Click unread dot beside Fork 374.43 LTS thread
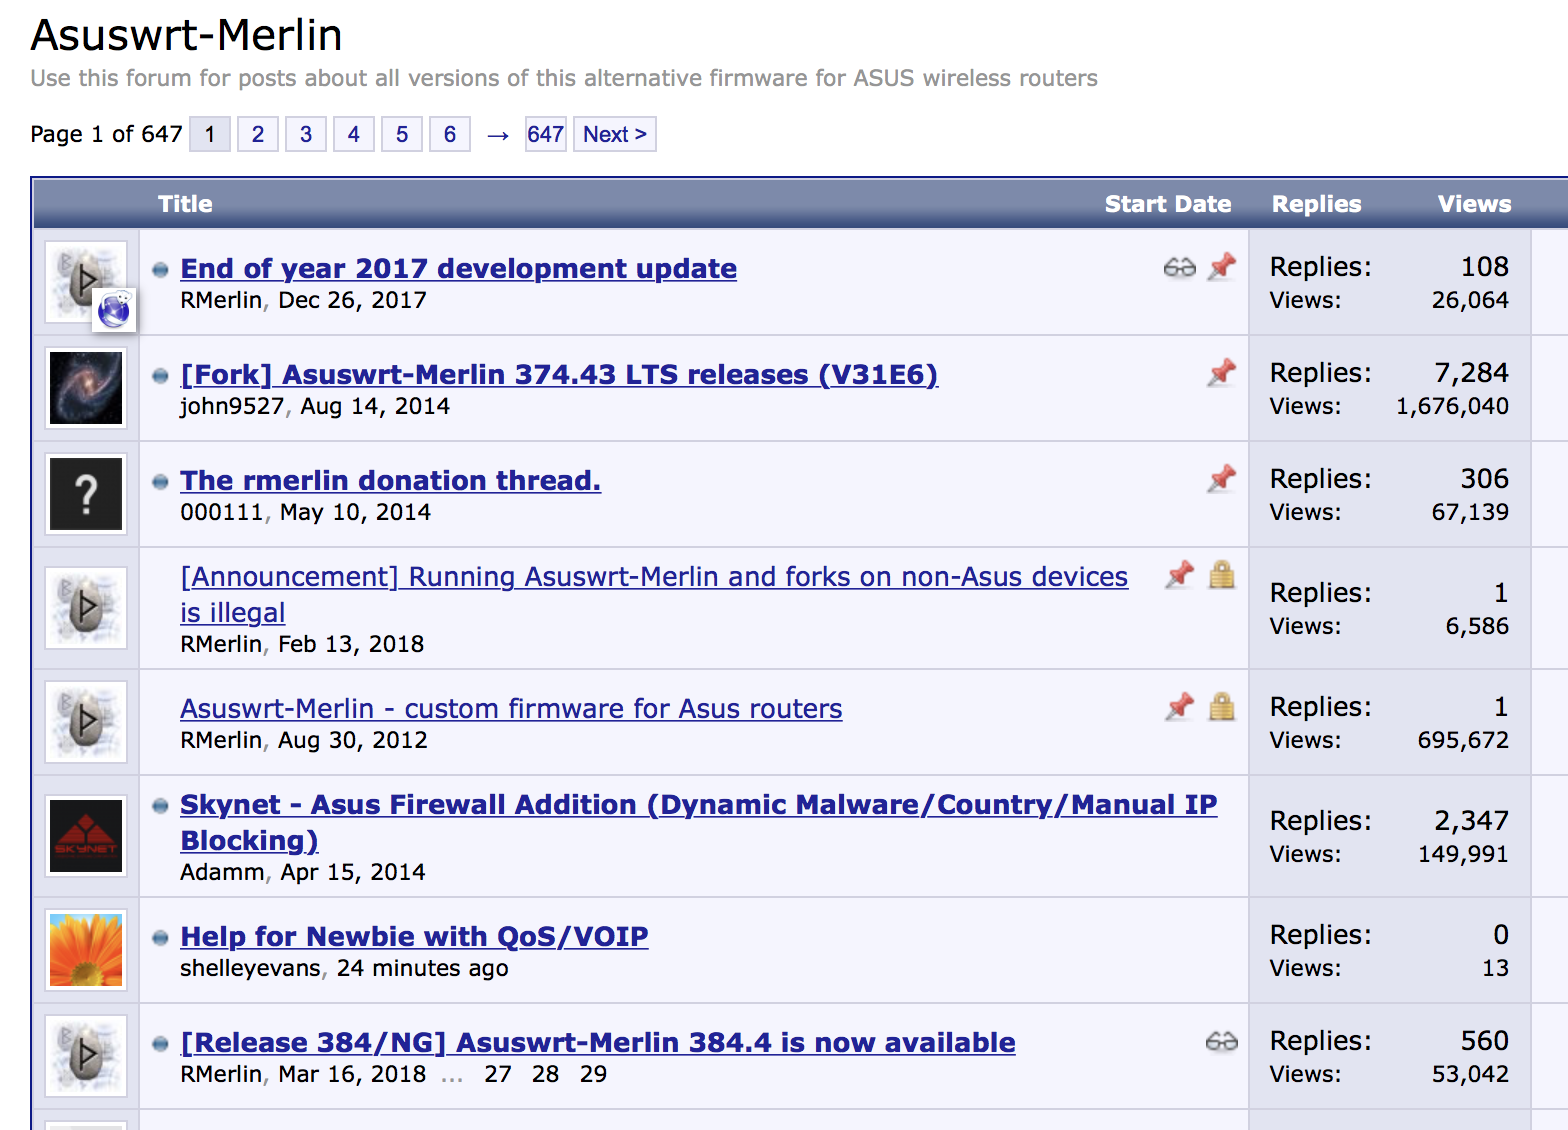Screen dimensions: 1568x1130 (160, 376)
